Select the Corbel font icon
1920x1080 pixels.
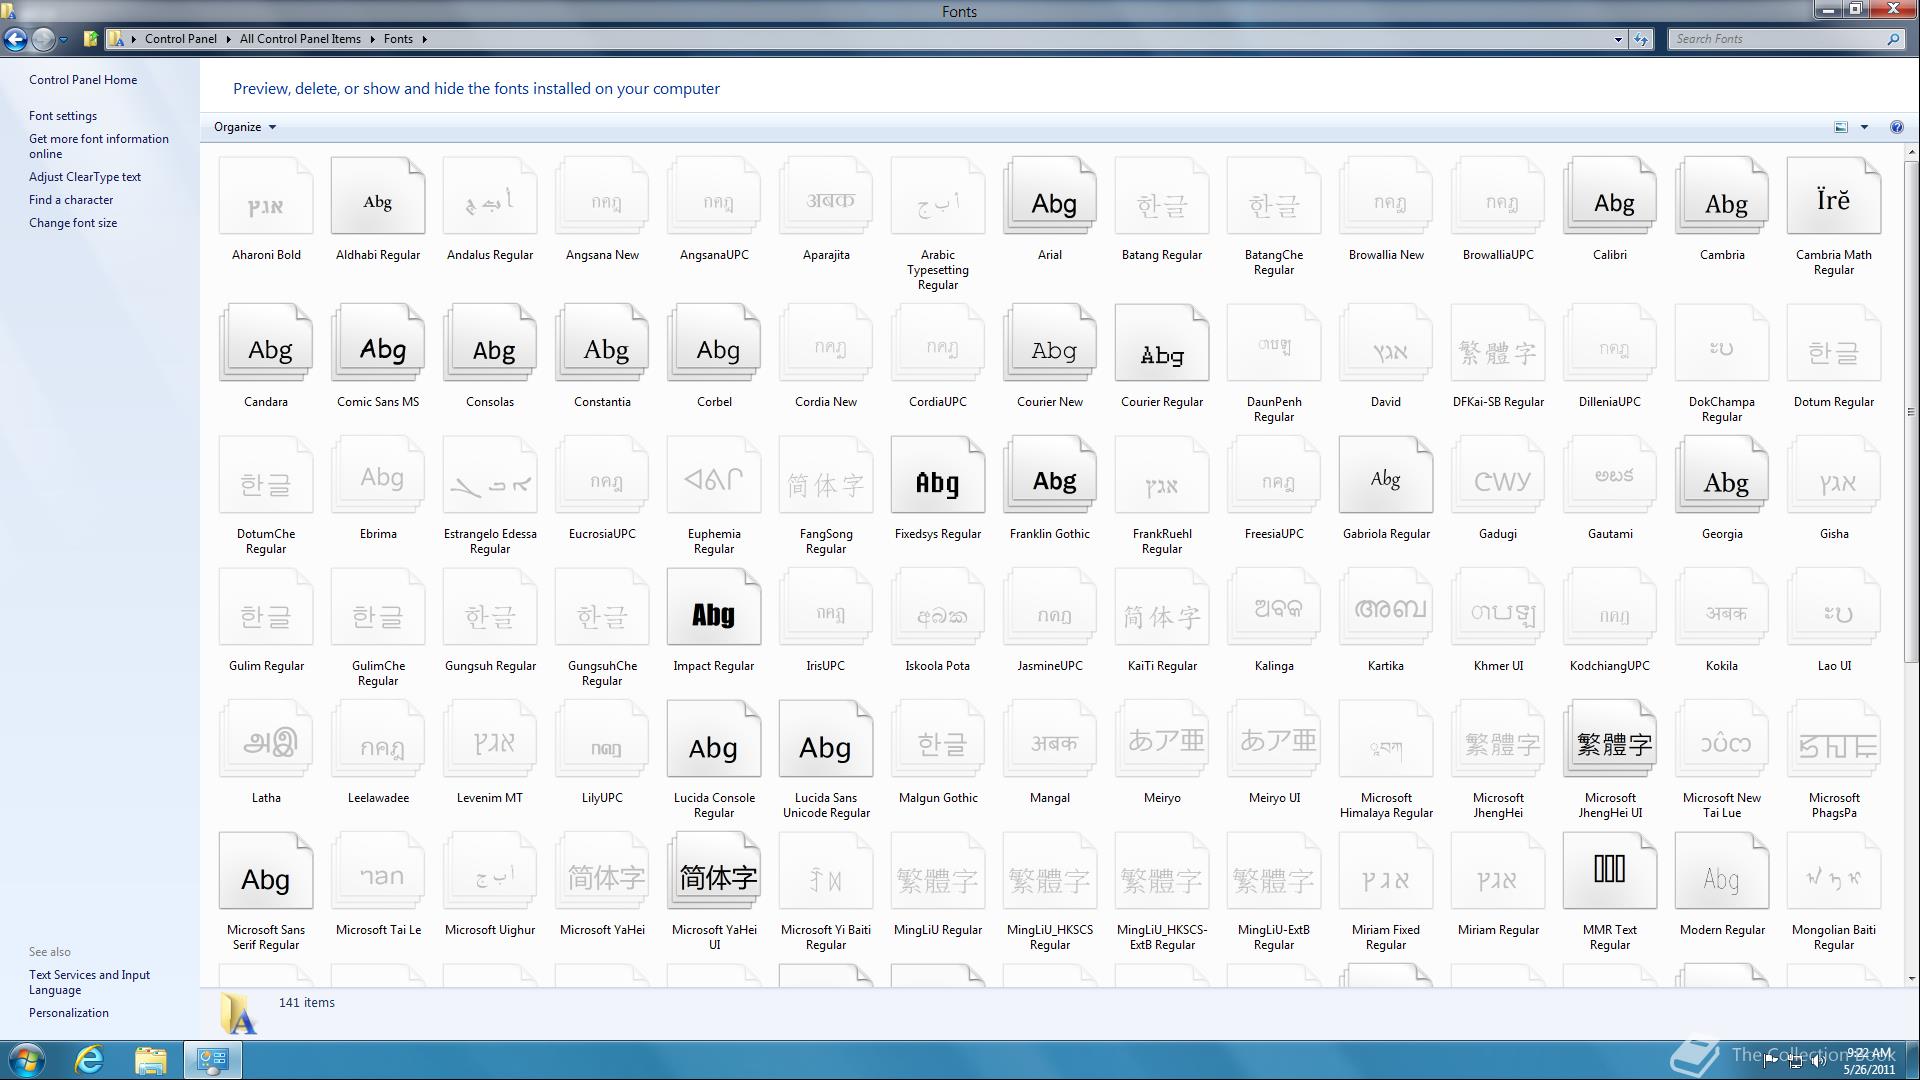(x=714, y=344)
